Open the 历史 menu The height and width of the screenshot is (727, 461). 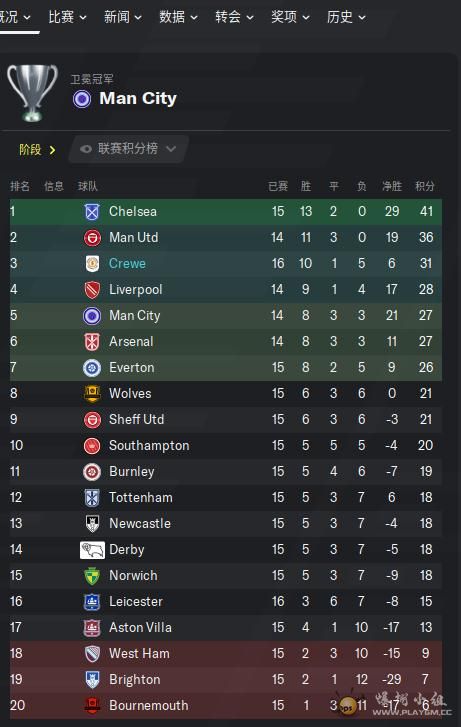pyautogui.click(x=346, y=17)
